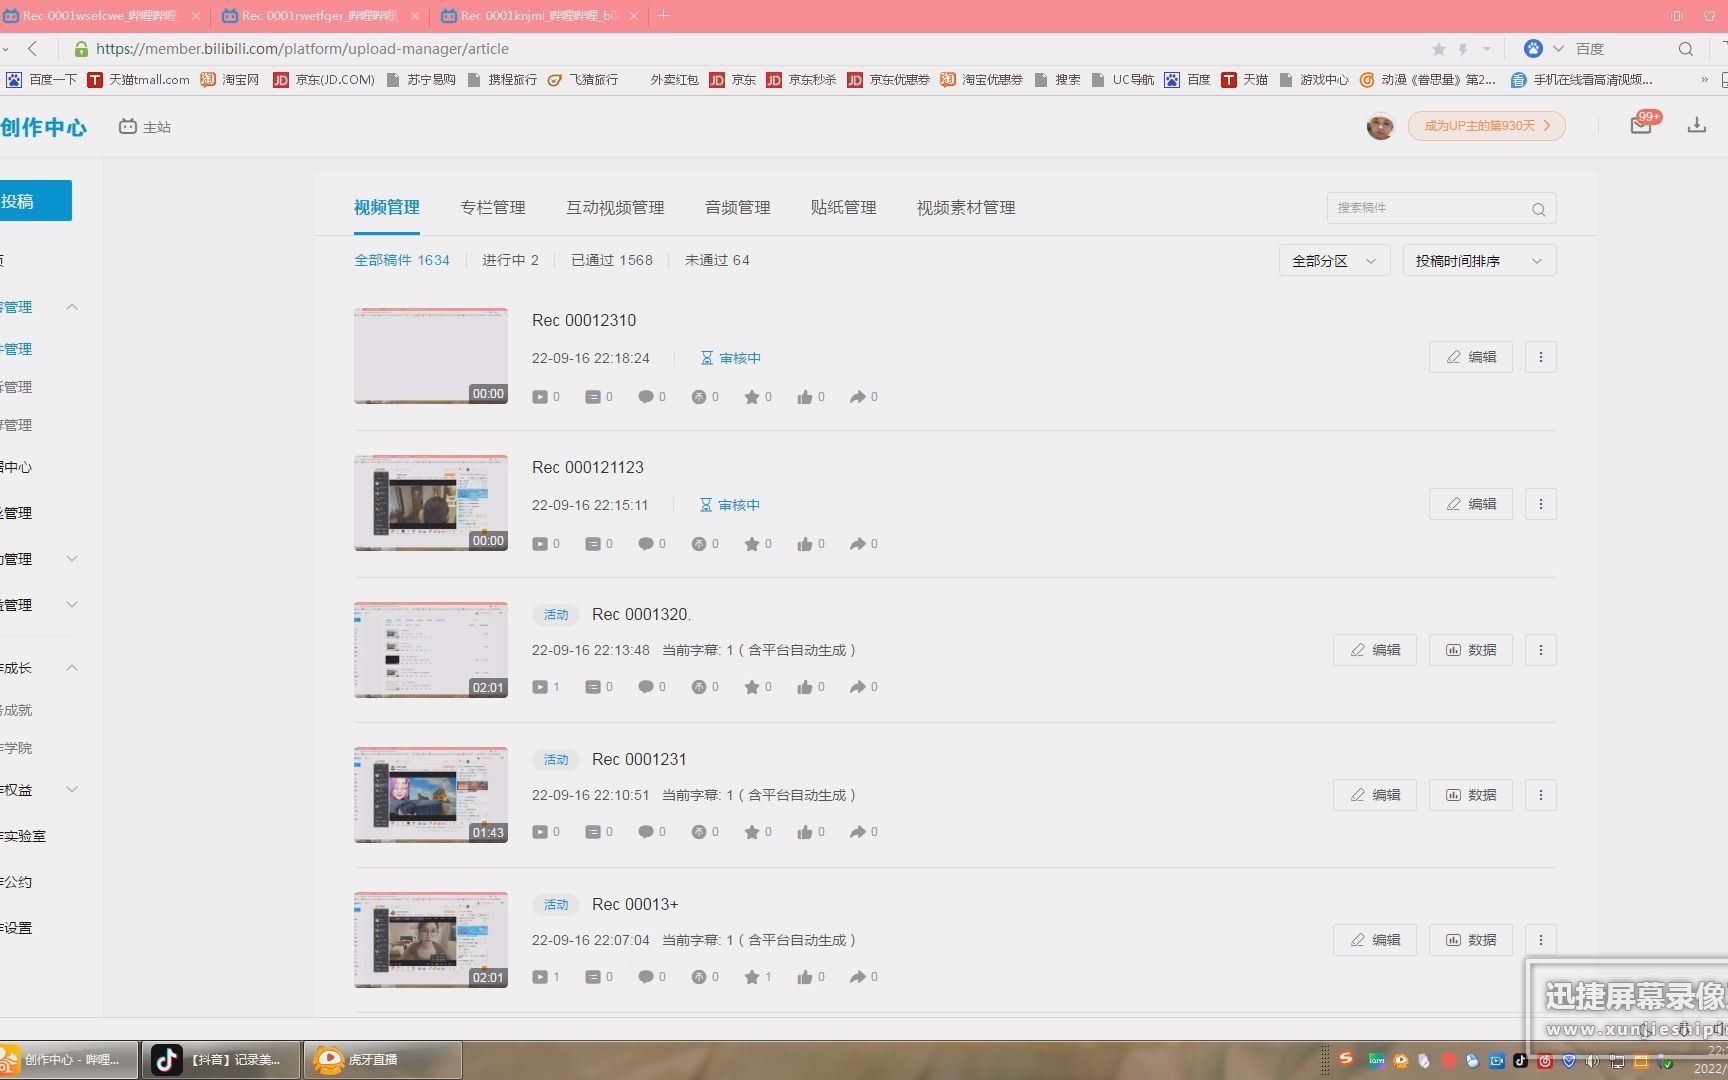The width and height of the screenshot is (1728, 1080).
Task: Open the 全部分区 dropdown
Action: point(1333,260)
